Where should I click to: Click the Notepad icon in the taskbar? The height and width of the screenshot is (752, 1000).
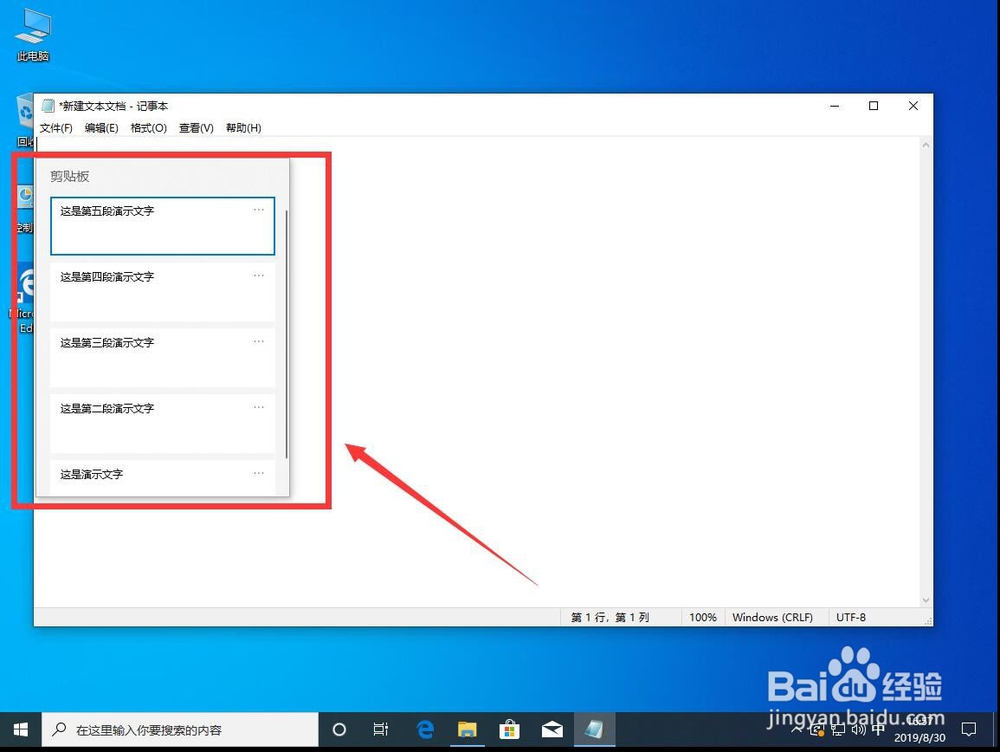click(x=595, y=729)
